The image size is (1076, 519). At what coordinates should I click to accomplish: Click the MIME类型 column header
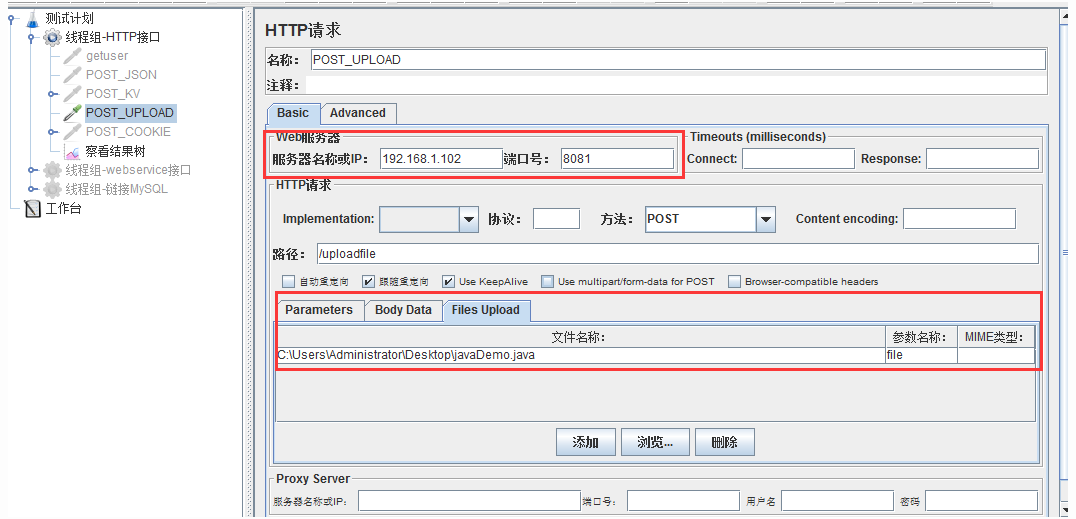pos(996,336)
